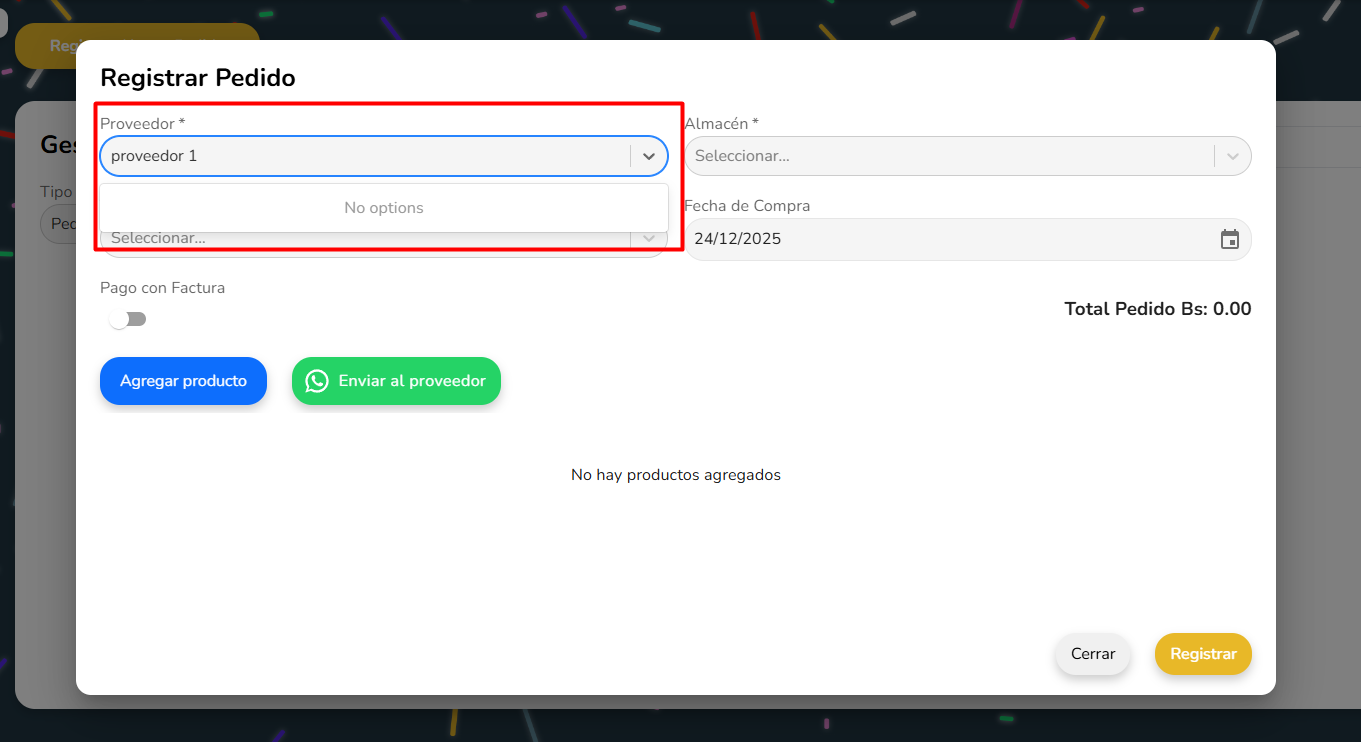Click the No hay productos agregados message
The height and width of the screenshot is (742, 1361).
tap(675, 475)
